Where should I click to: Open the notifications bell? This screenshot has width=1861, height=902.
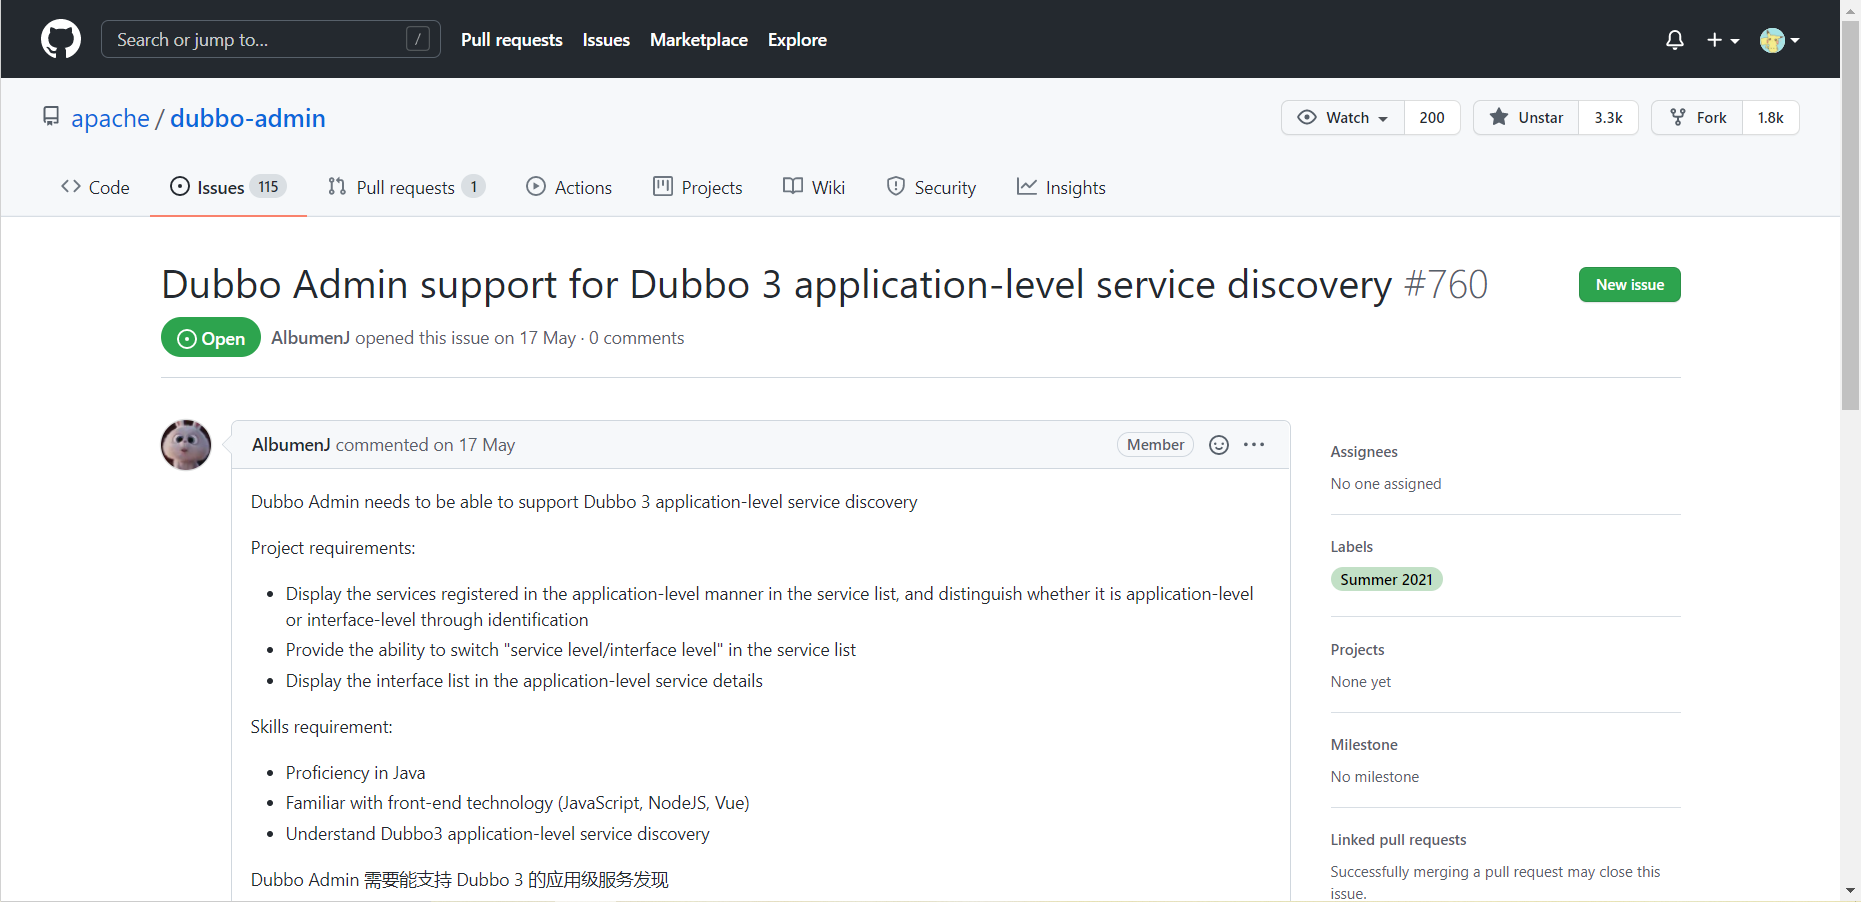(1675, 40)
